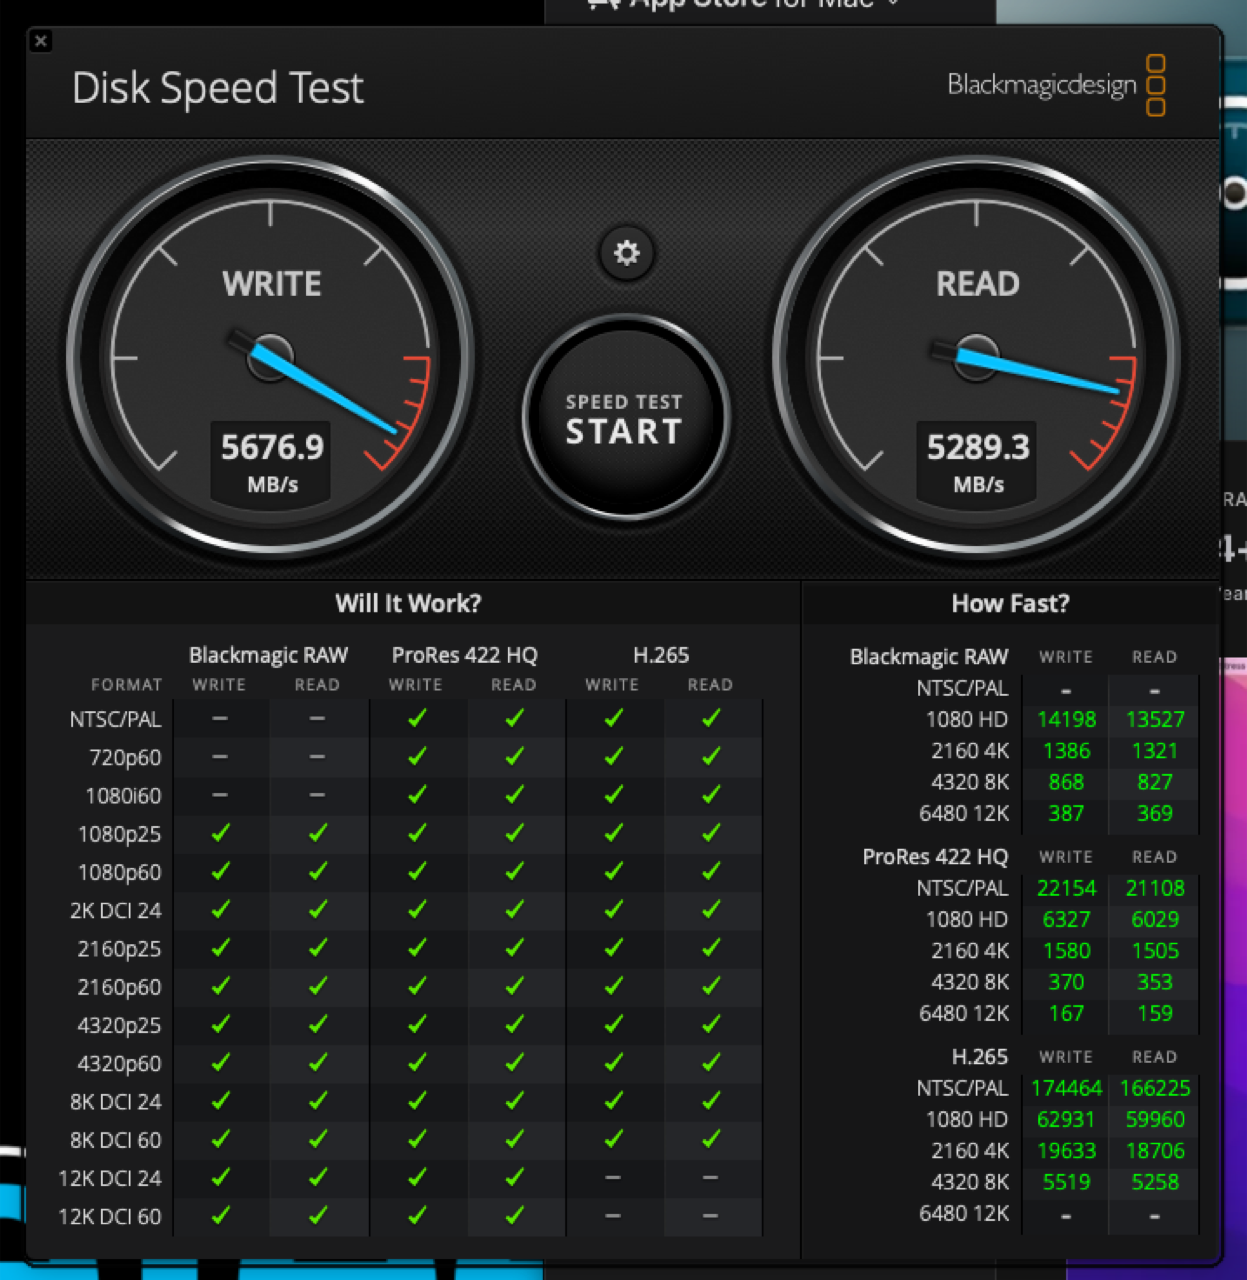The image size is (1247, 1280).
Task: Click the H.265 column header in Will It Work
Action: (x=661, y=655)
